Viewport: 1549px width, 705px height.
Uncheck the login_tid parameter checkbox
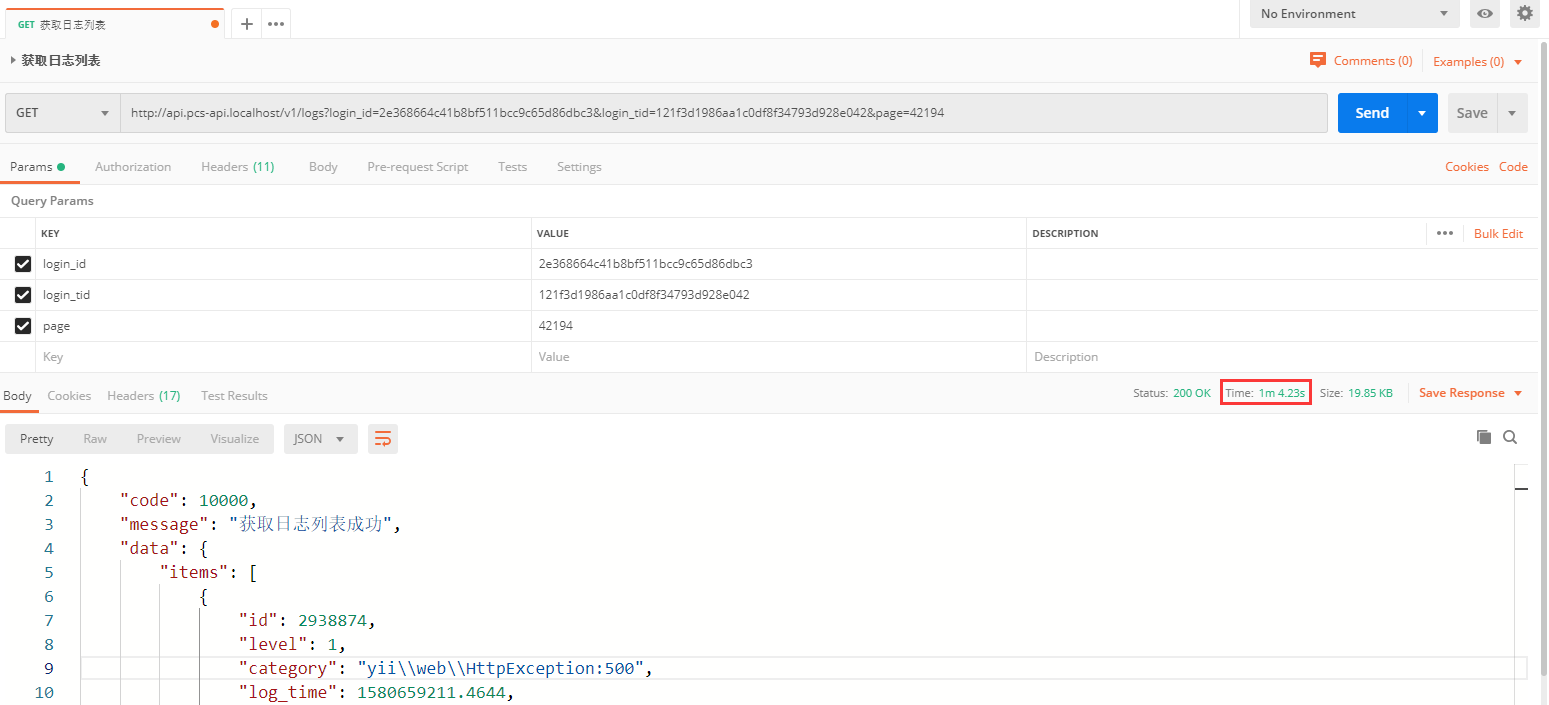click(x=23, y=295)
